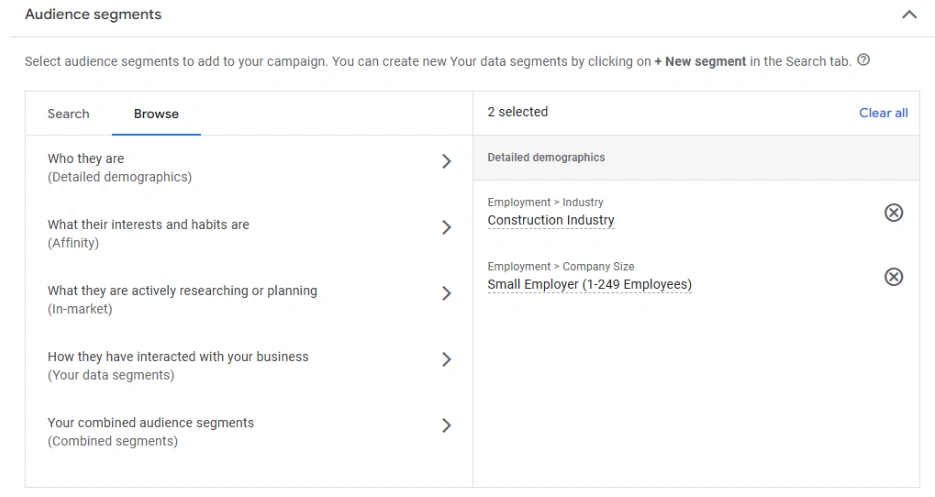Remove the Construction Industry segment
The image size is (935, 497).
[894, 212]
